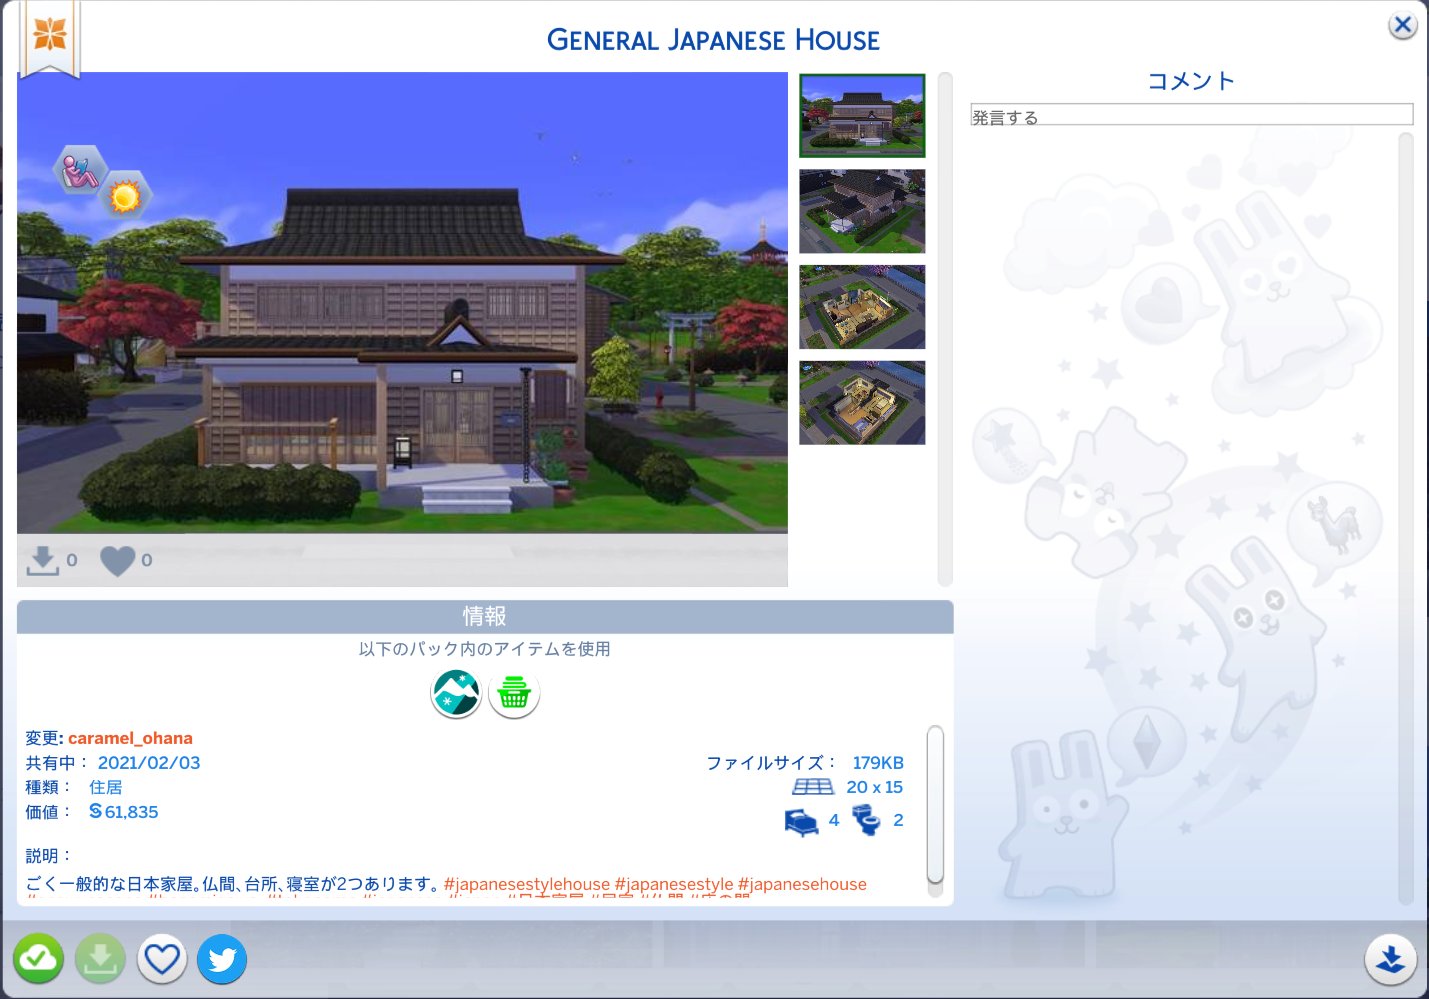This screenshot has width=1429, height=999.
Task: Click the shared date 2021/02/03
Action: pyautogui.click(x=149, y=763)
